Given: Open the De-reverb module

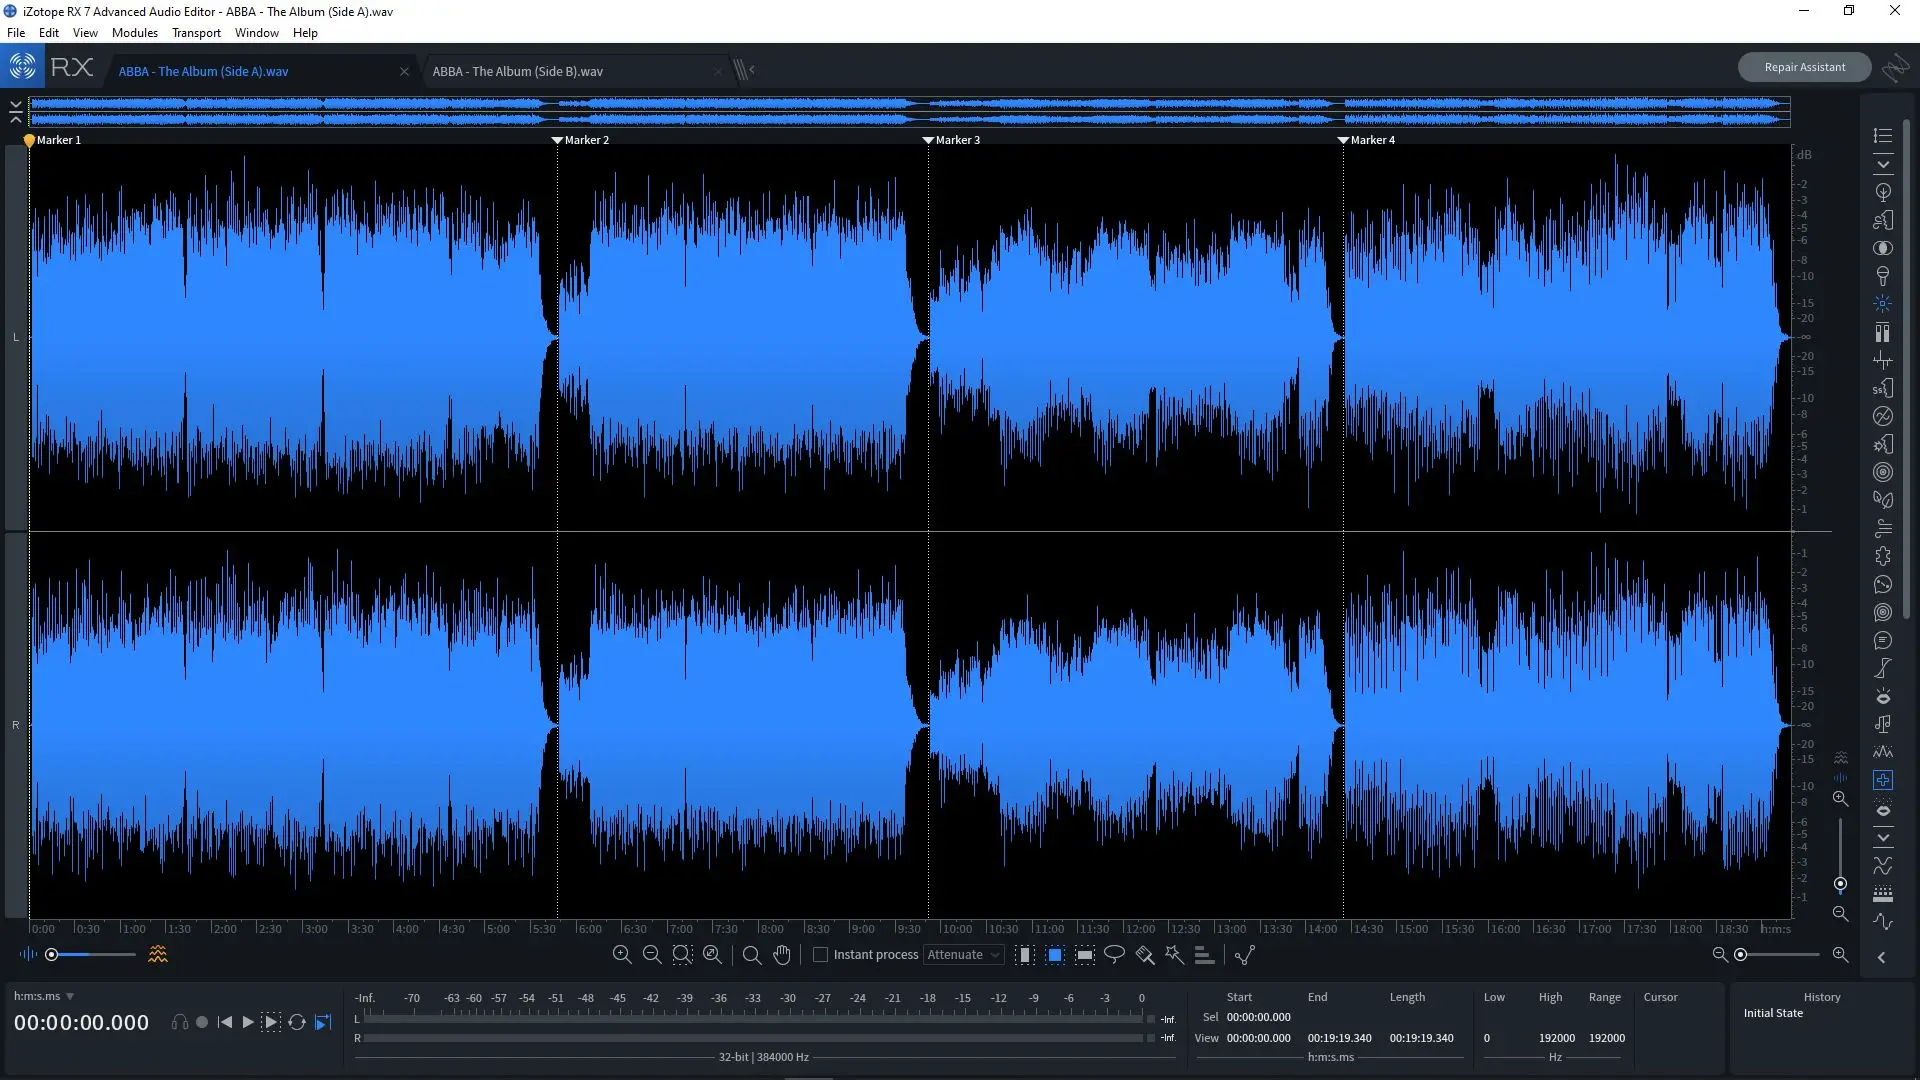Looking at the screenshot, I should tap(1883, 472).
